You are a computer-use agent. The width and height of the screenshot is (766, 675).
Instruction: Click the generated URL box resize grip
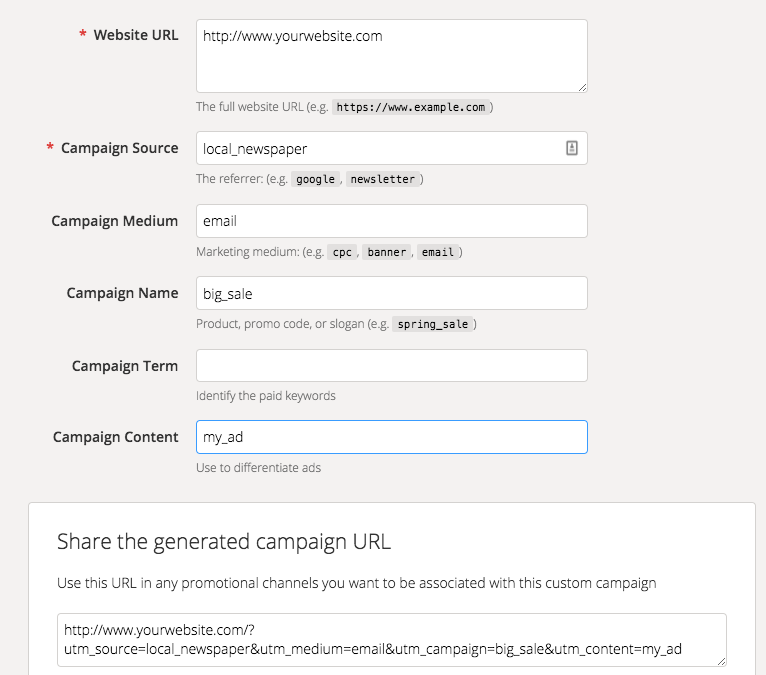coord(722,661)
